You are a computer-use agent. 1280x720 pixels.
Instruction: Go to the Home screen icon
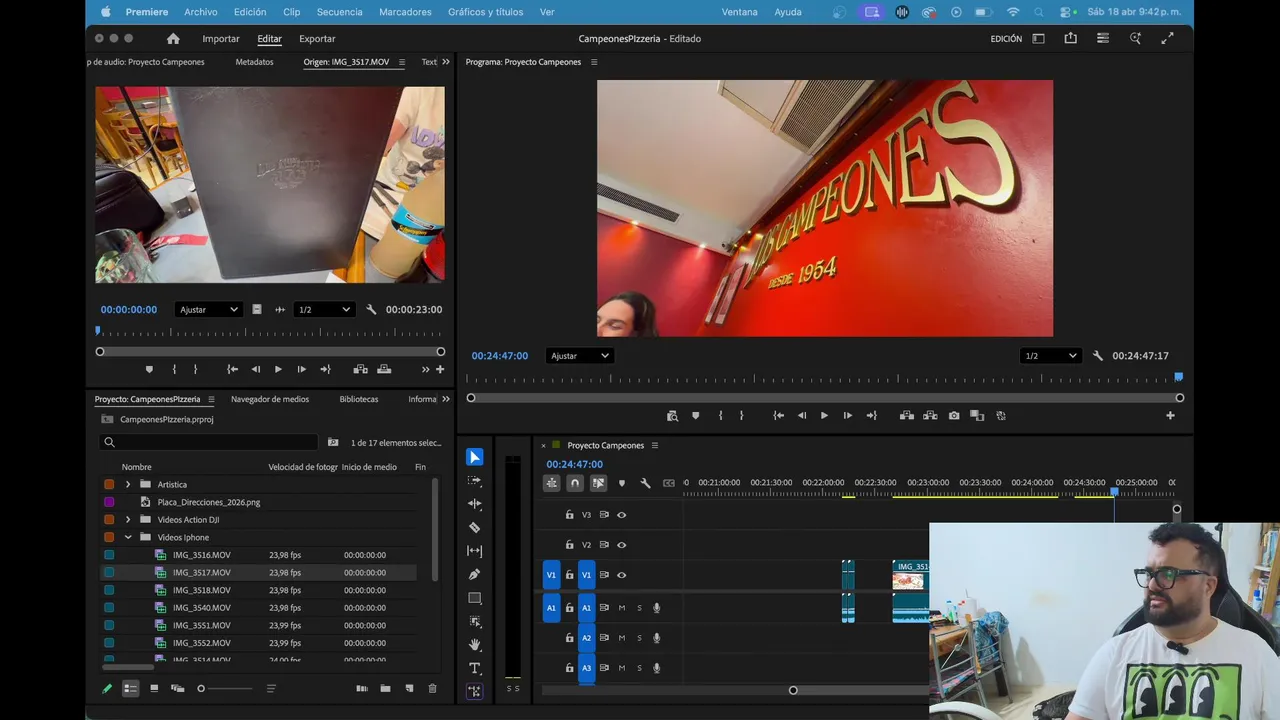tap(173, 39)
